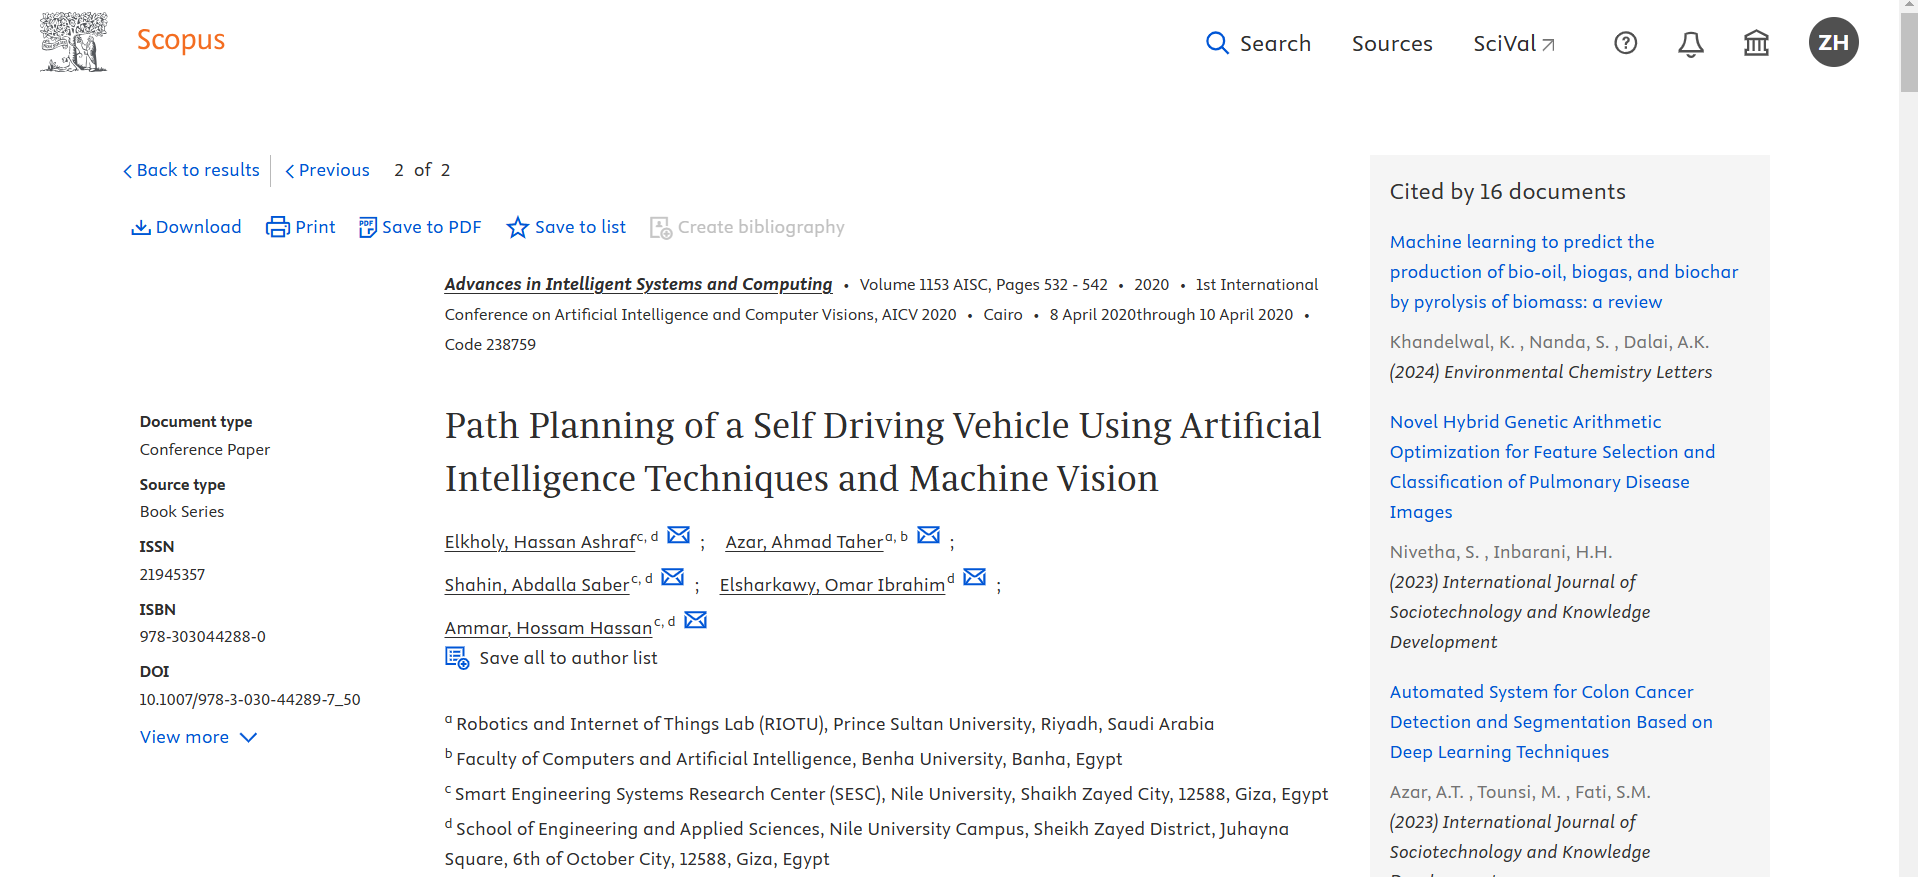Click the Code 238759 text
The image size is (1918, 877).
point(490,345)
